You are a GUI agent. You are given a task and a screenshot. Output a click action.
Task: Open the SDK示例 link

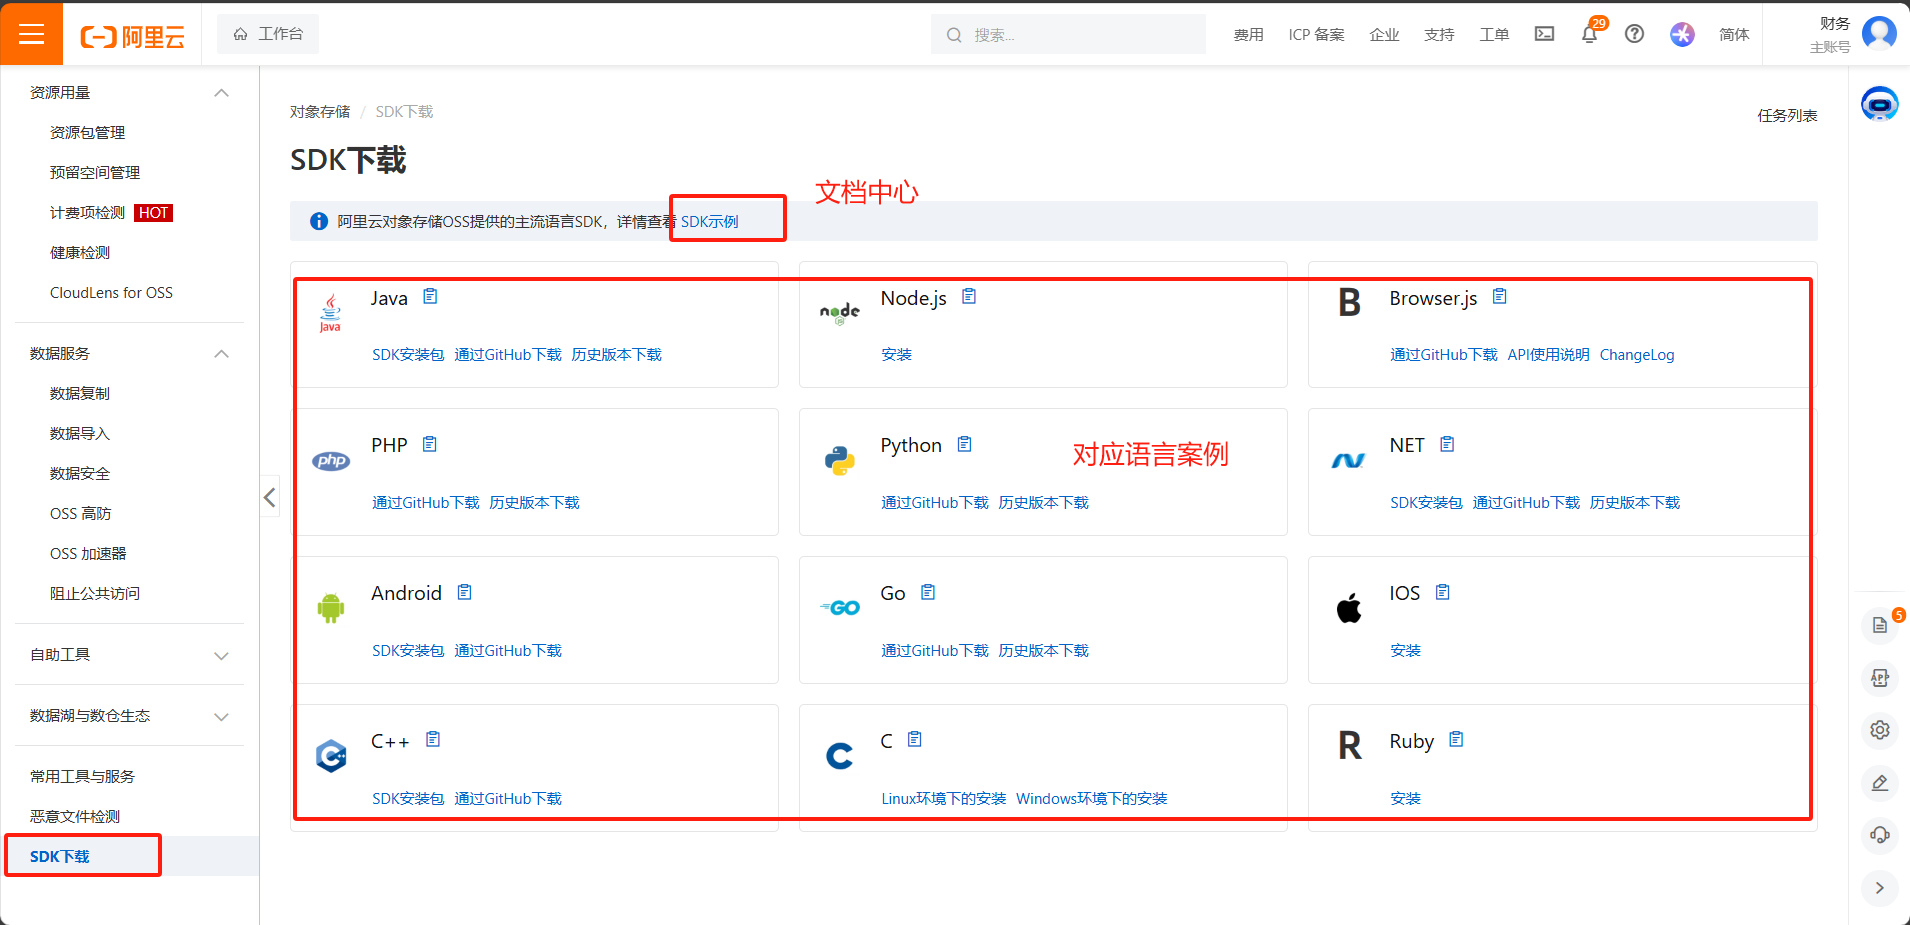pos(708,221)
